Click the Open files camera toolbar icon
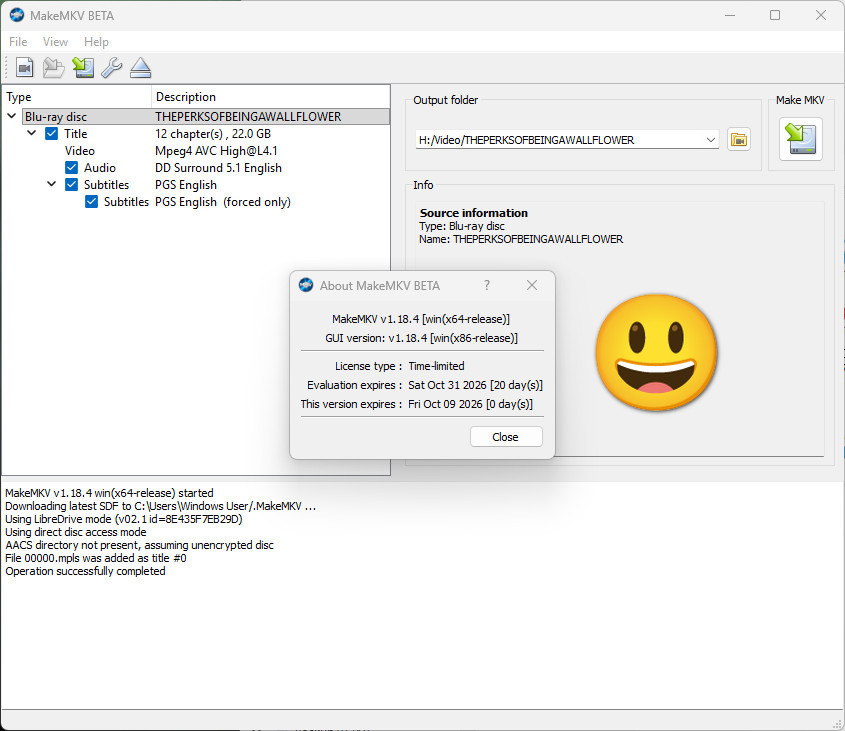This screenshot has height=731, width=845. click(25, 68)
